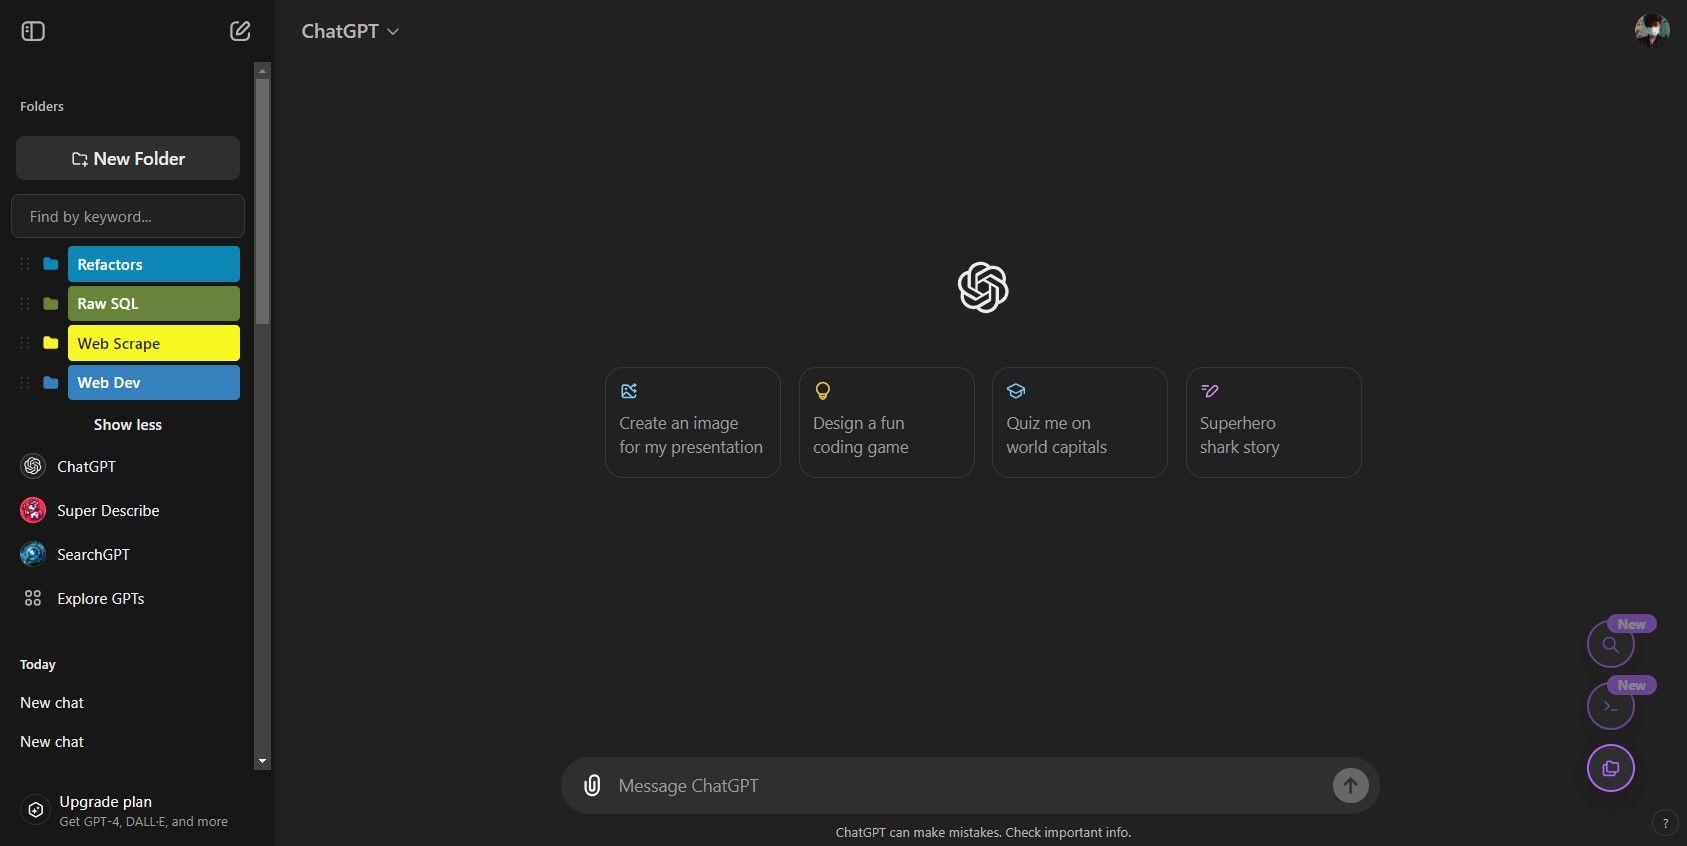This screenshot has height=846, width=1687.
Task: Click the paperclip attach file icon
Action: point(592,785)
